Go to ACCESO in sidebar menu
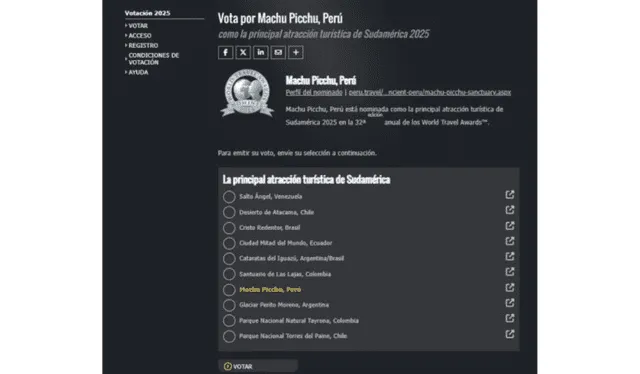 [x=140, y=36]
